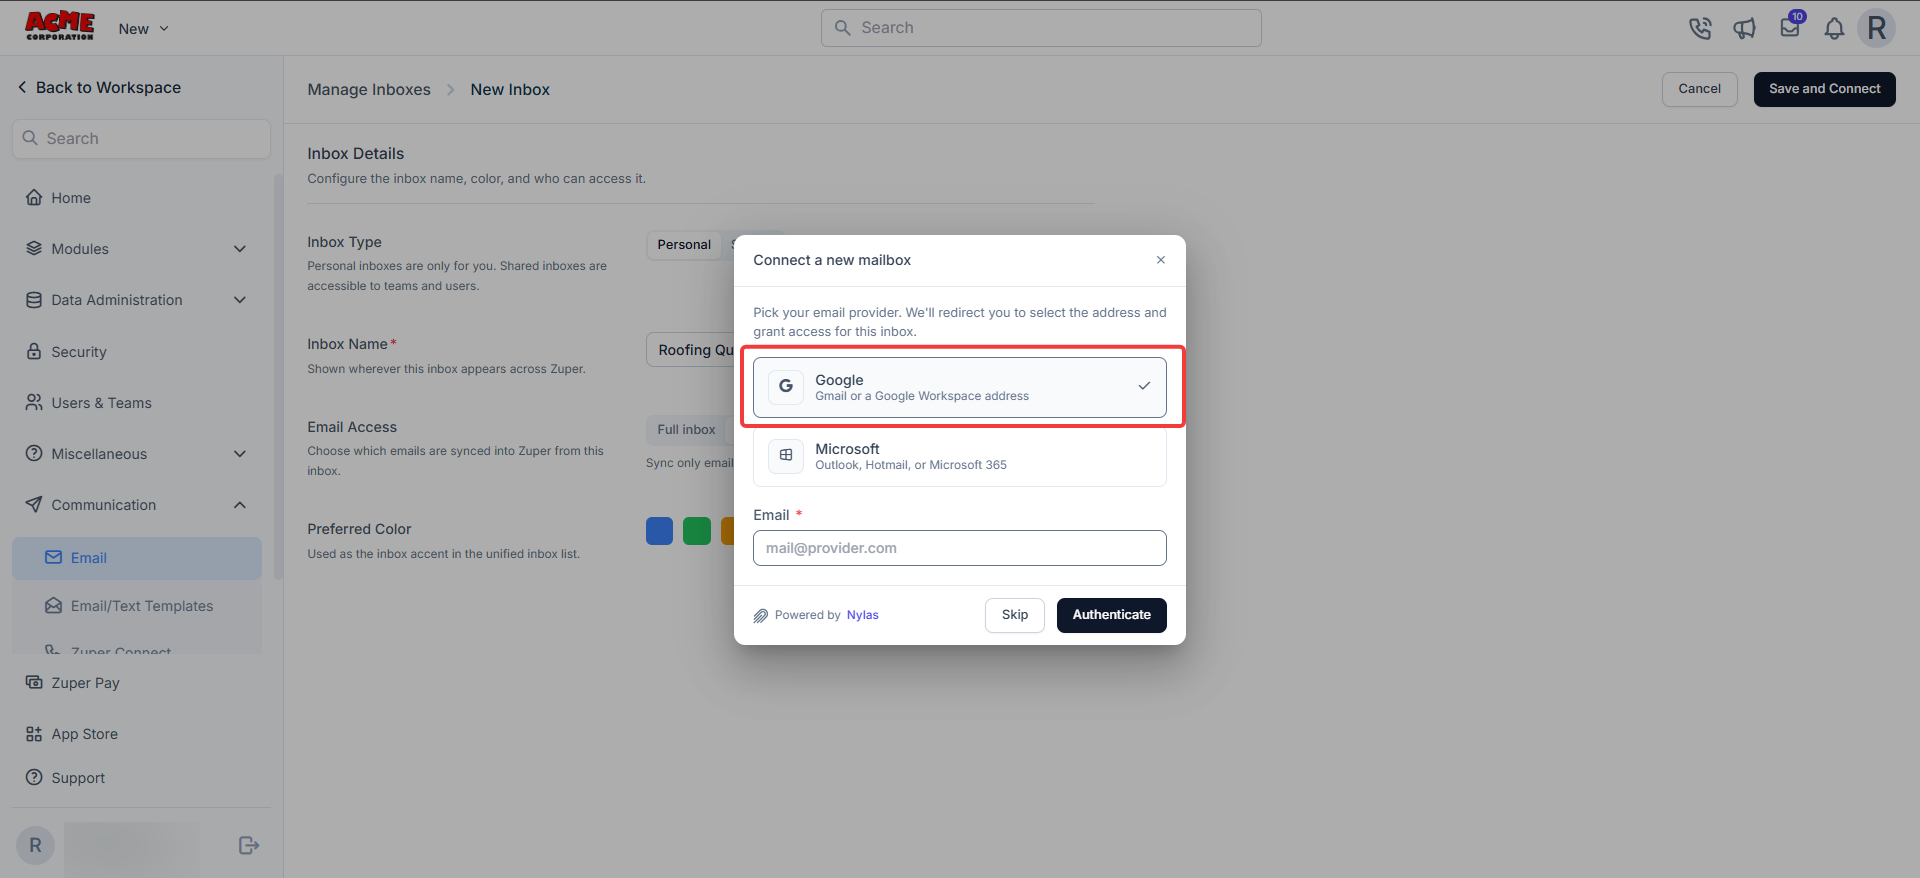Open Email/Text Templates in sidebar

(137, 606)
